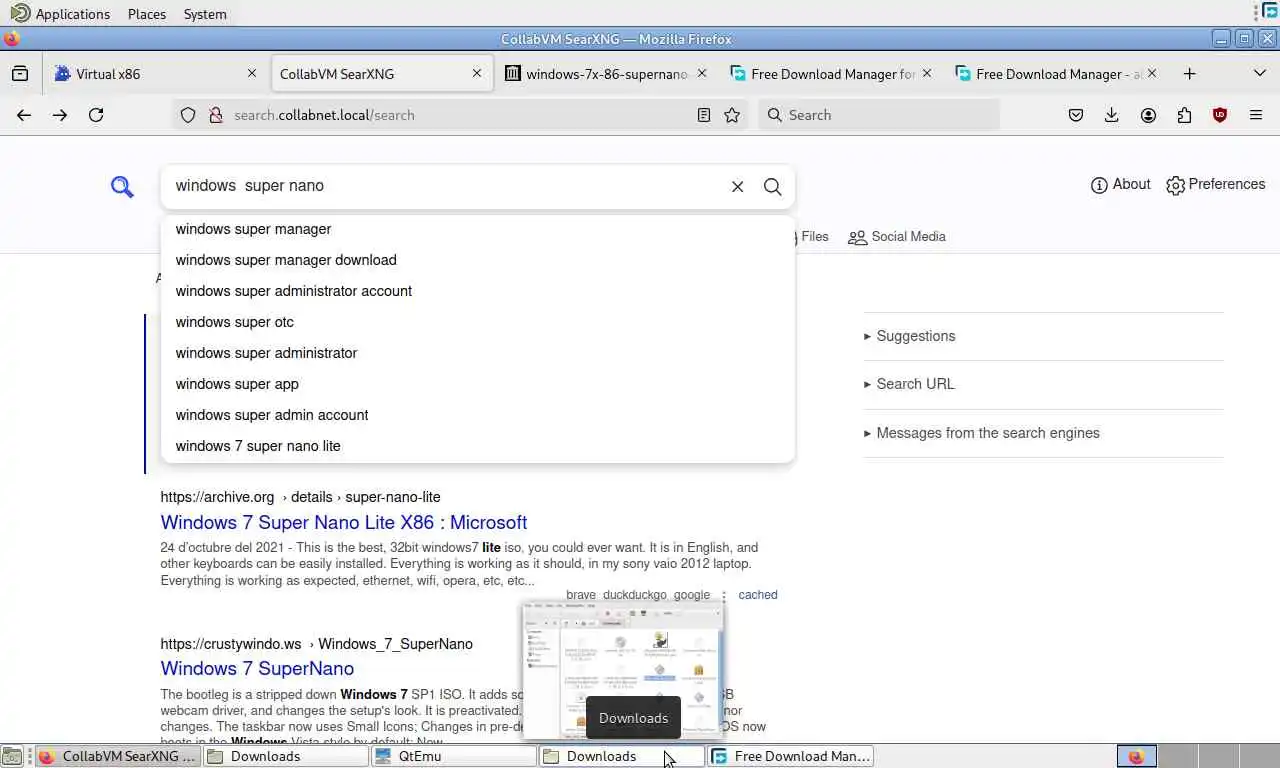Show the Firefox downloads panel
This screenshot has width=1280, height=768.
(1112, 115)
